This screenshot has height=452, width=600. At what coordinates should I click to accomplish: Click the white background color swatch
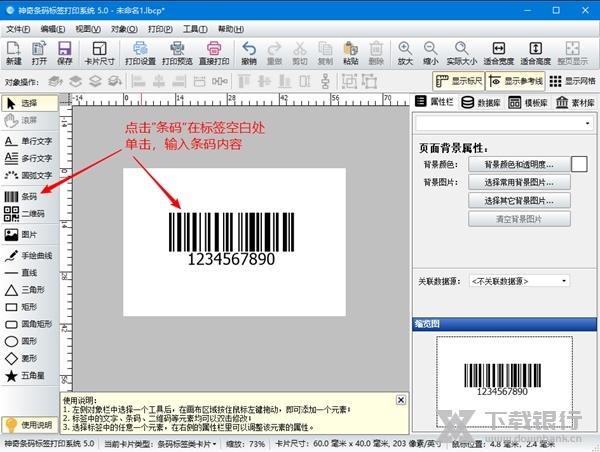point(579,164)
